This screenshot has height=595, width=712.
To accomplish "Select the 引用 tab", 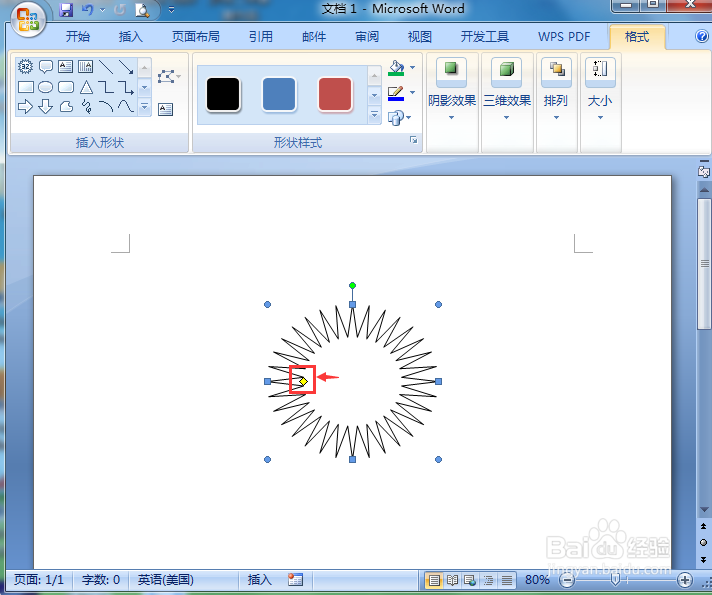I will point(260,36).
